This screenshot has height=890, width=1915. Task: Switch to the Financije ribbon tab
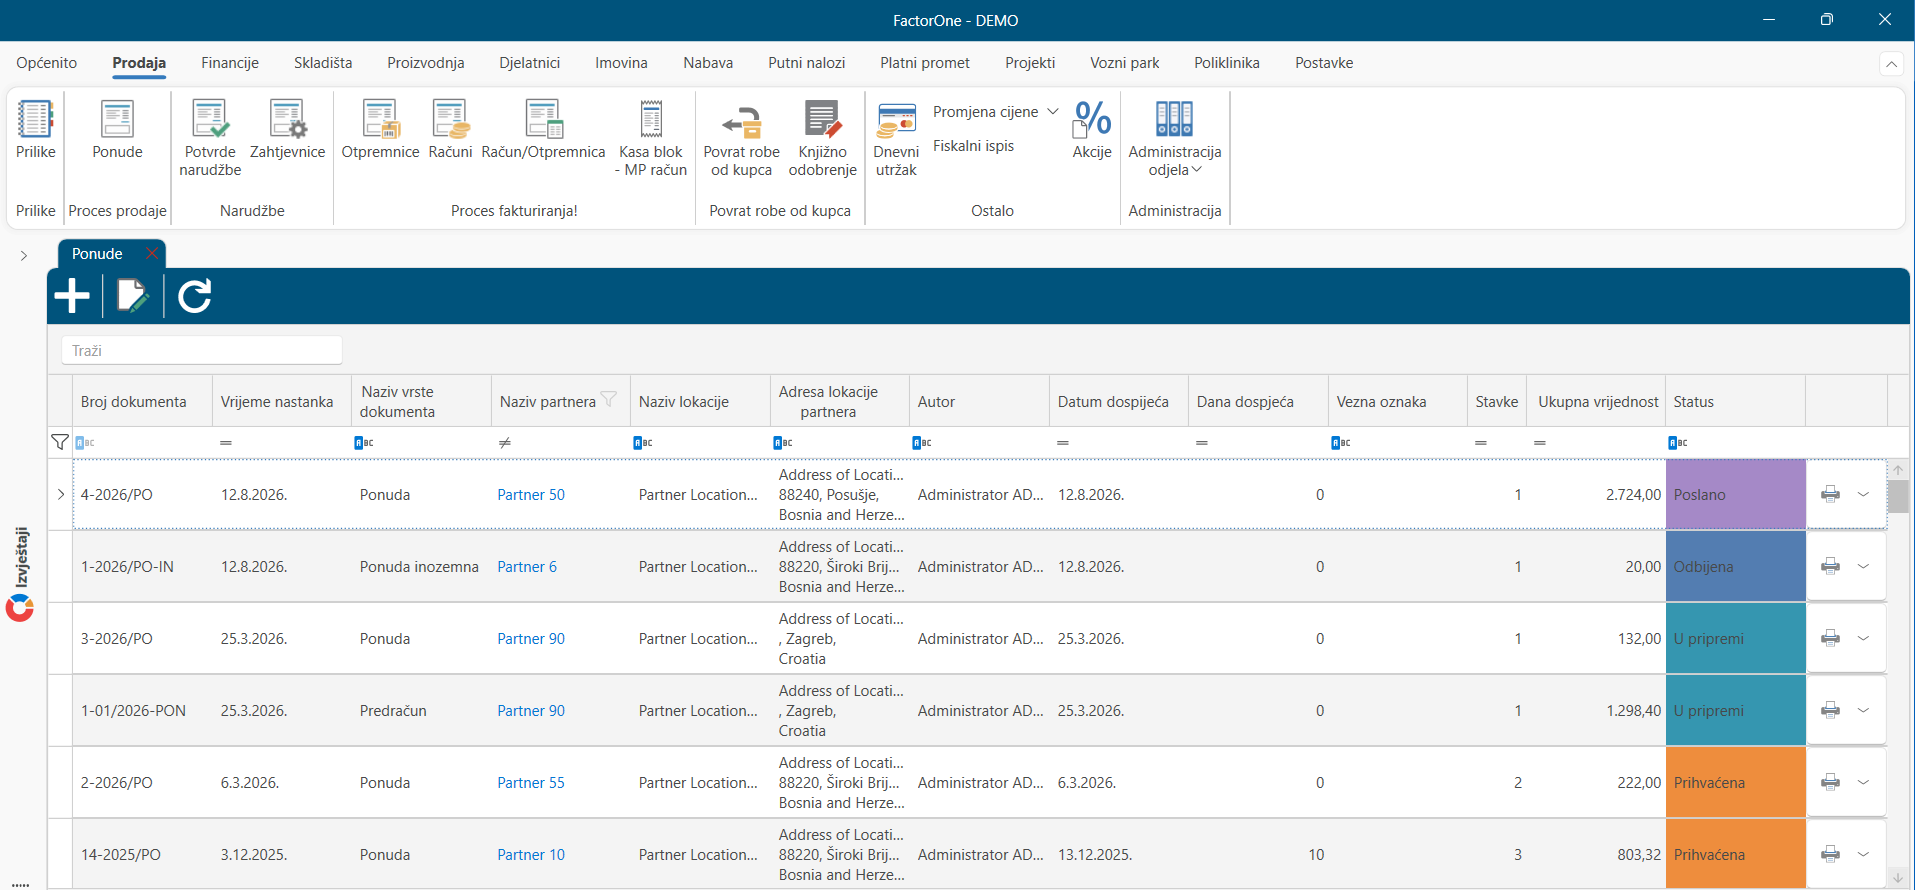(230, 63)
